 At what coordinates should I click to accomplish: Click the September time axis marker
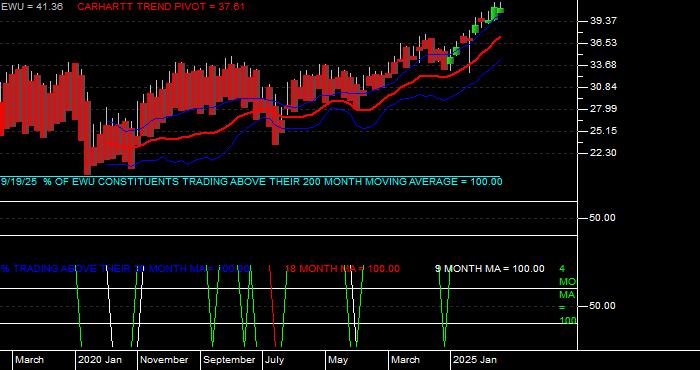229,360
